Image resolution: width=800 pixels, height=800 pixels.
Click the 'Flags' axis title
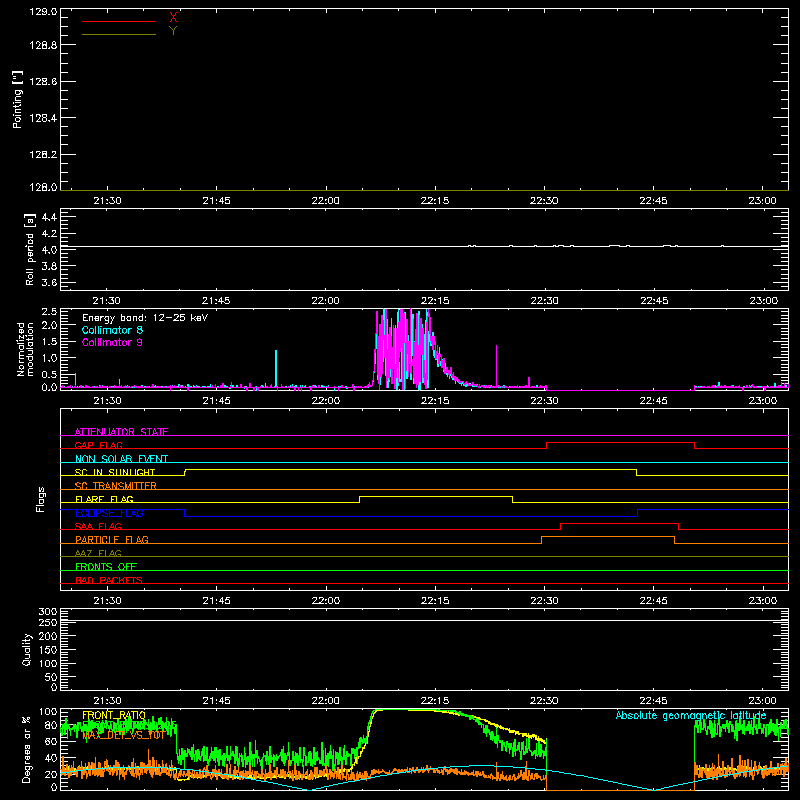(x=41, y=499)
